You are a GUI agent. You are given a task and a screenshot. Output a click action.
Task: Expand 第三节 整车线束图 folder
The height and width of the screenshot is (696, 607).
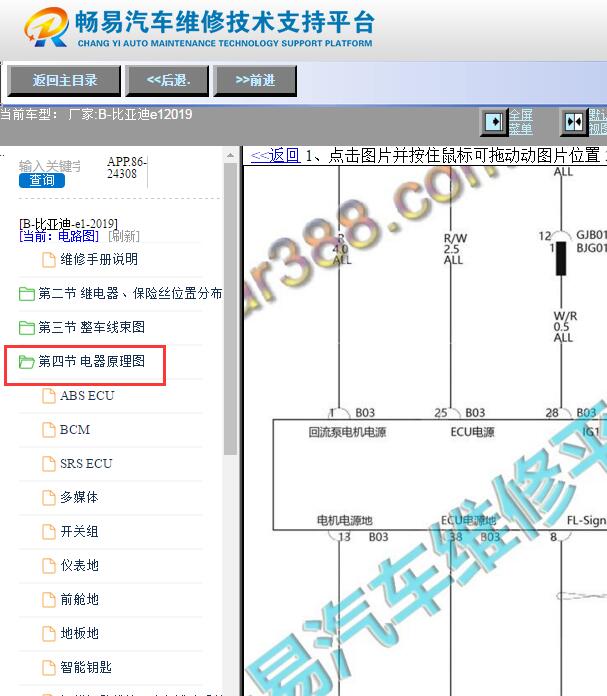tap(91, 328)
